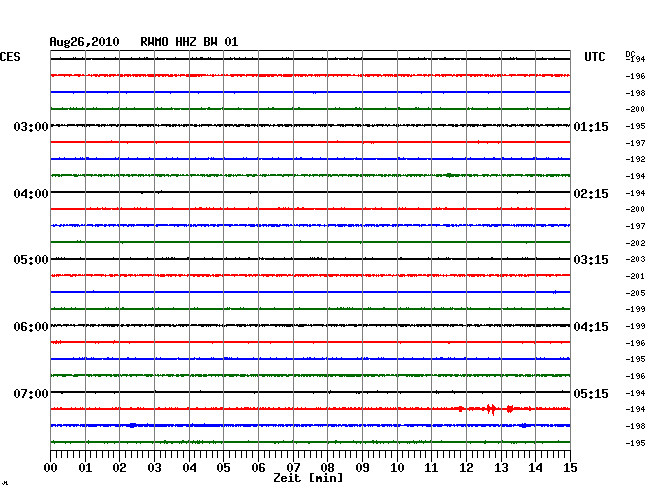Click the green blip near minute 11.5
Screen dimensions: 650x494
point(449,175)
